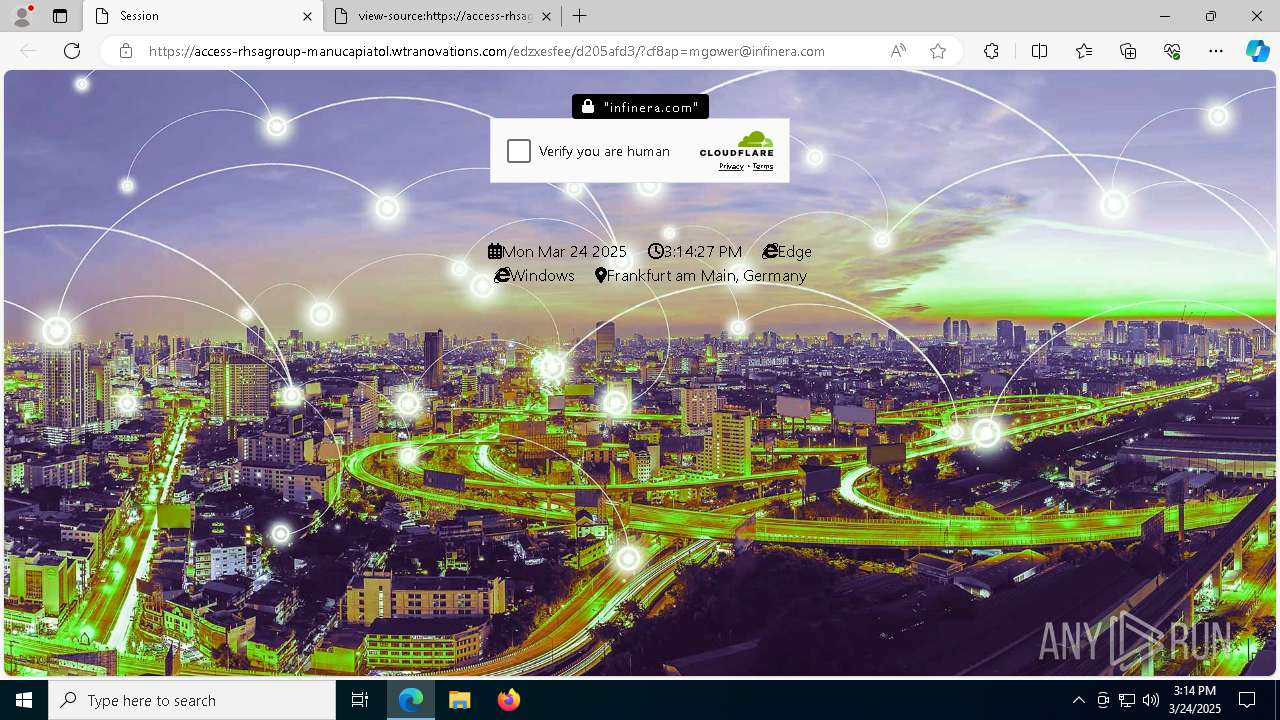Open a new browser tab
This screenshot has height=720, width=1280.
pos(580,16)
